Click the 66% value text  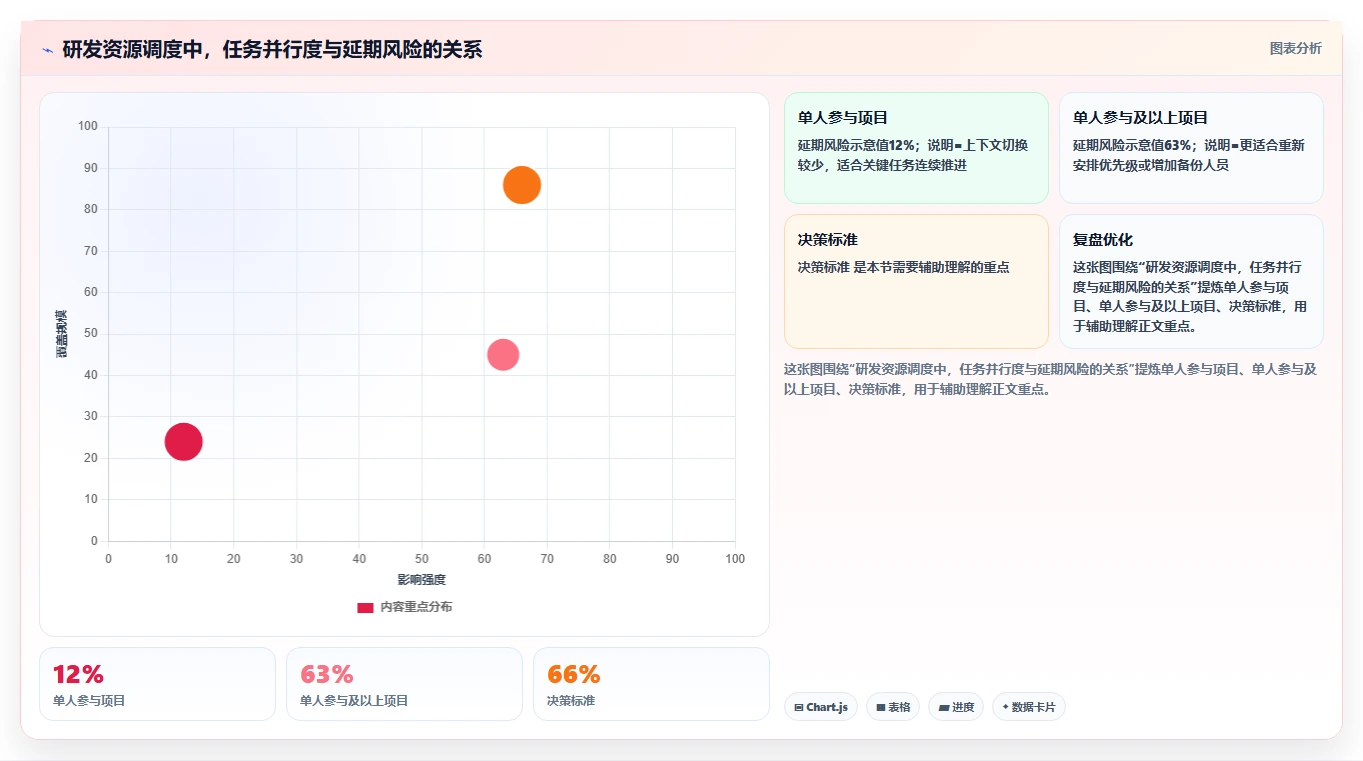click(x=574, y=675)
